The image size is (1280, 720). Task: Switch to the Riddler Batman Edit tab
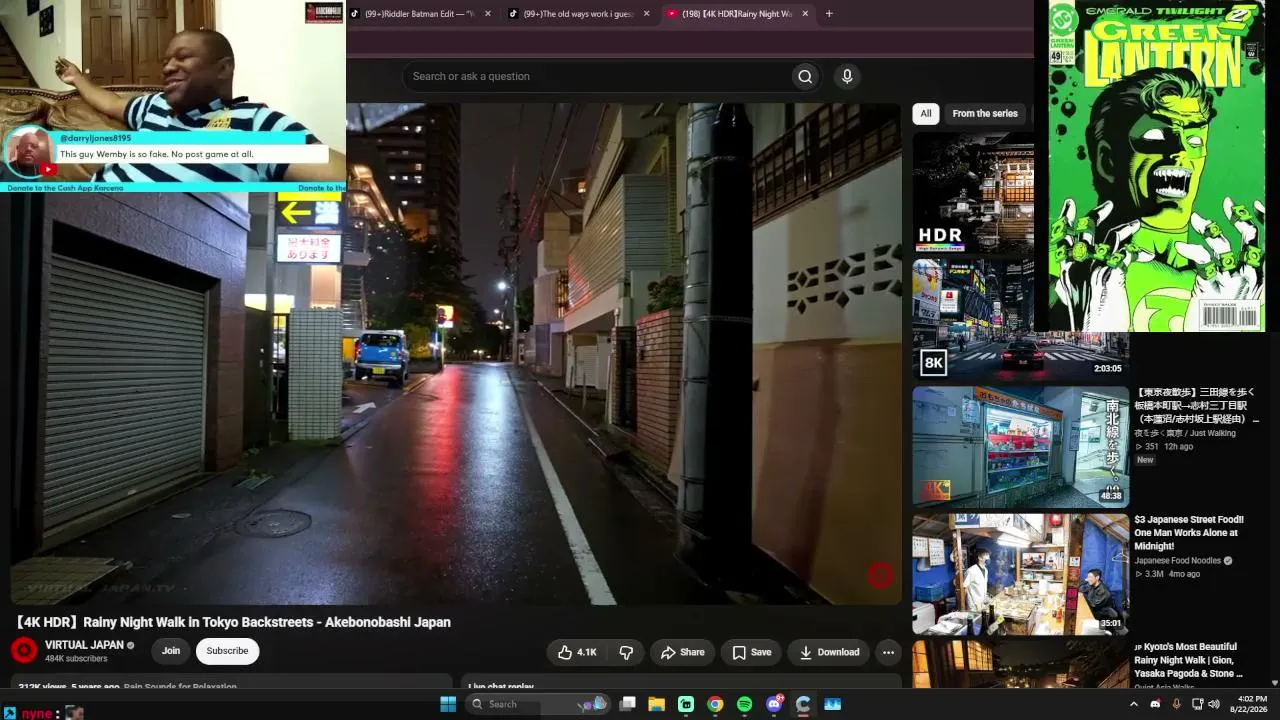(x=421, y=14)
